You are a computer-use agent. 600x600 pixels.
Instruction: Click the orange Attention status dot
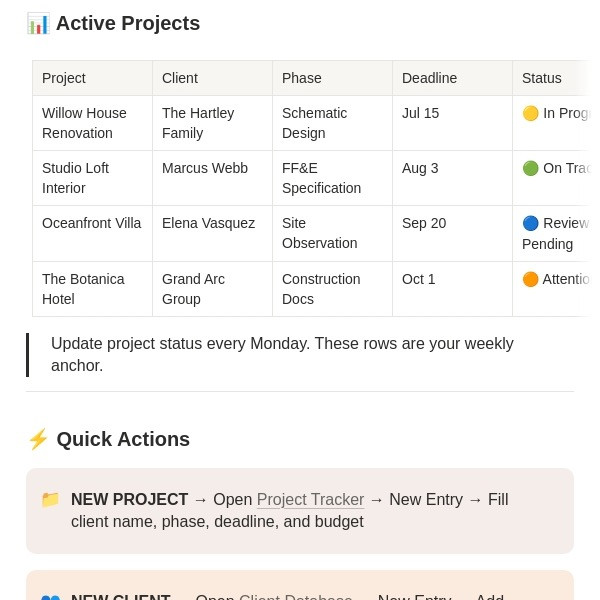pyautogui.click(x=530, y=279)
